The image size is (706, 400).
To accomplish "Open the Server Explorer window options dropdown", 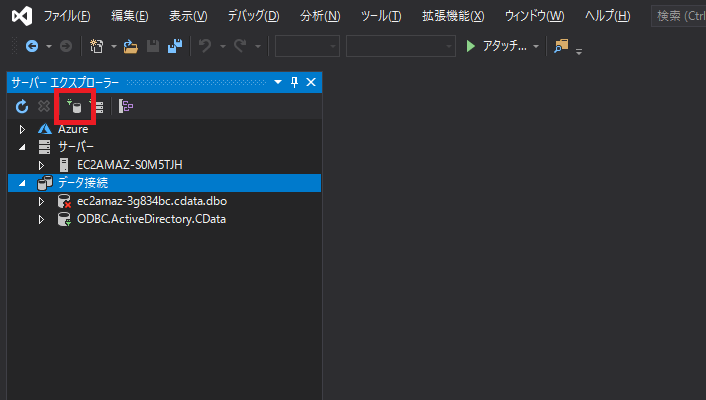I will pyautogui.click(x=277, y=82).
